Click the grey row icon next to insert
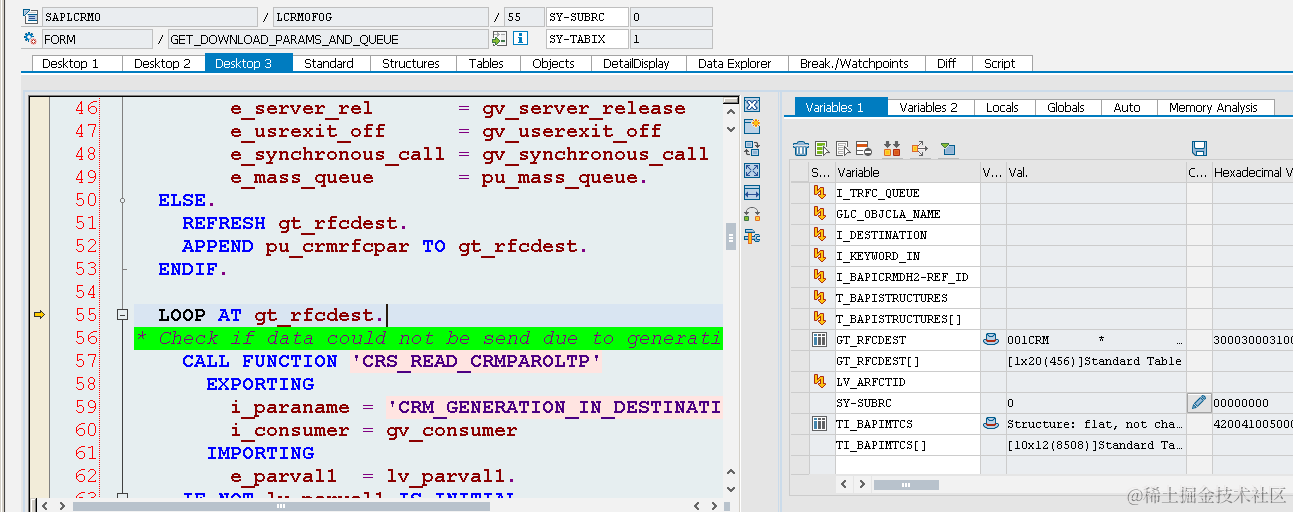The height and width of the screenshot is (512, 1293). pyautogui.click(x=843, y=149)
